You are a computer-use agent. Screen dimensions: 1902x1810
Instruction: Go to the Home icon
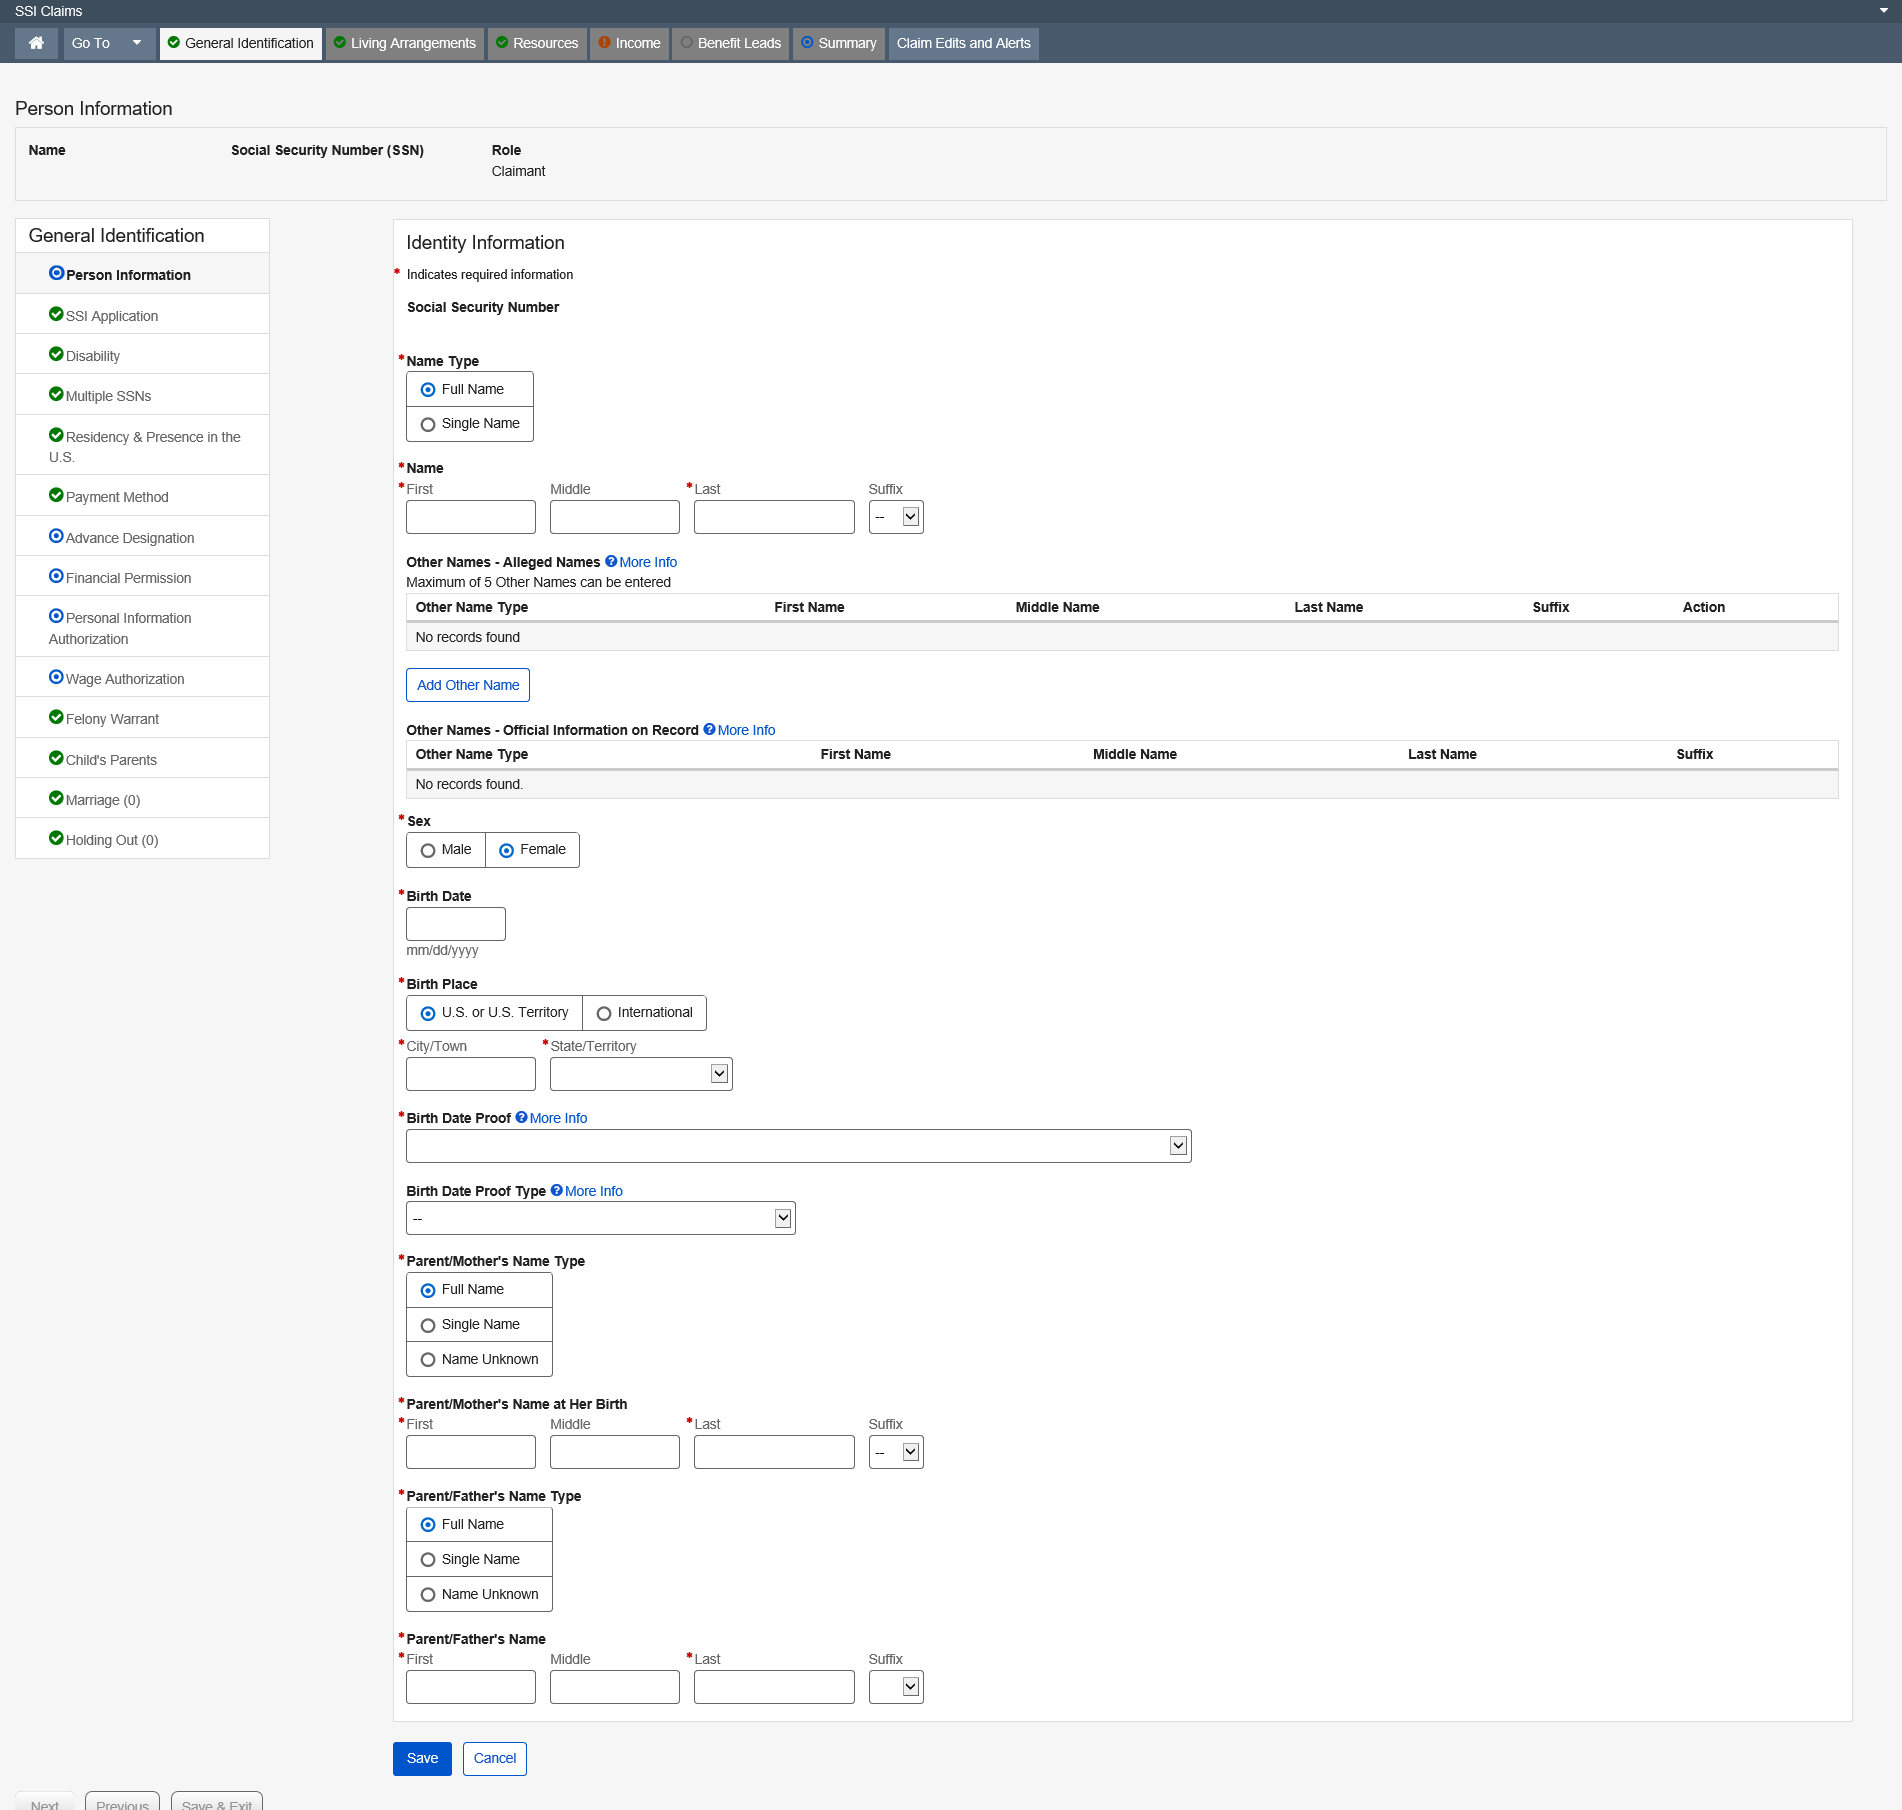click(x=36, y=43)
